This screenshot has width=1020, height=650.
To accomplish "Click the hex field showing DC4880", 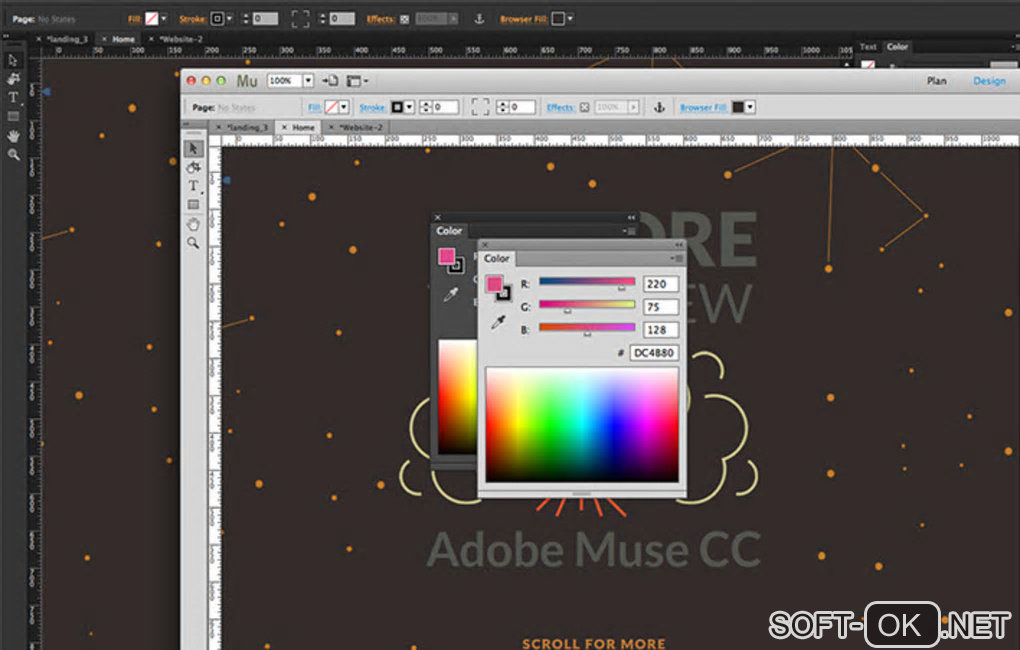I will point(654,353).
